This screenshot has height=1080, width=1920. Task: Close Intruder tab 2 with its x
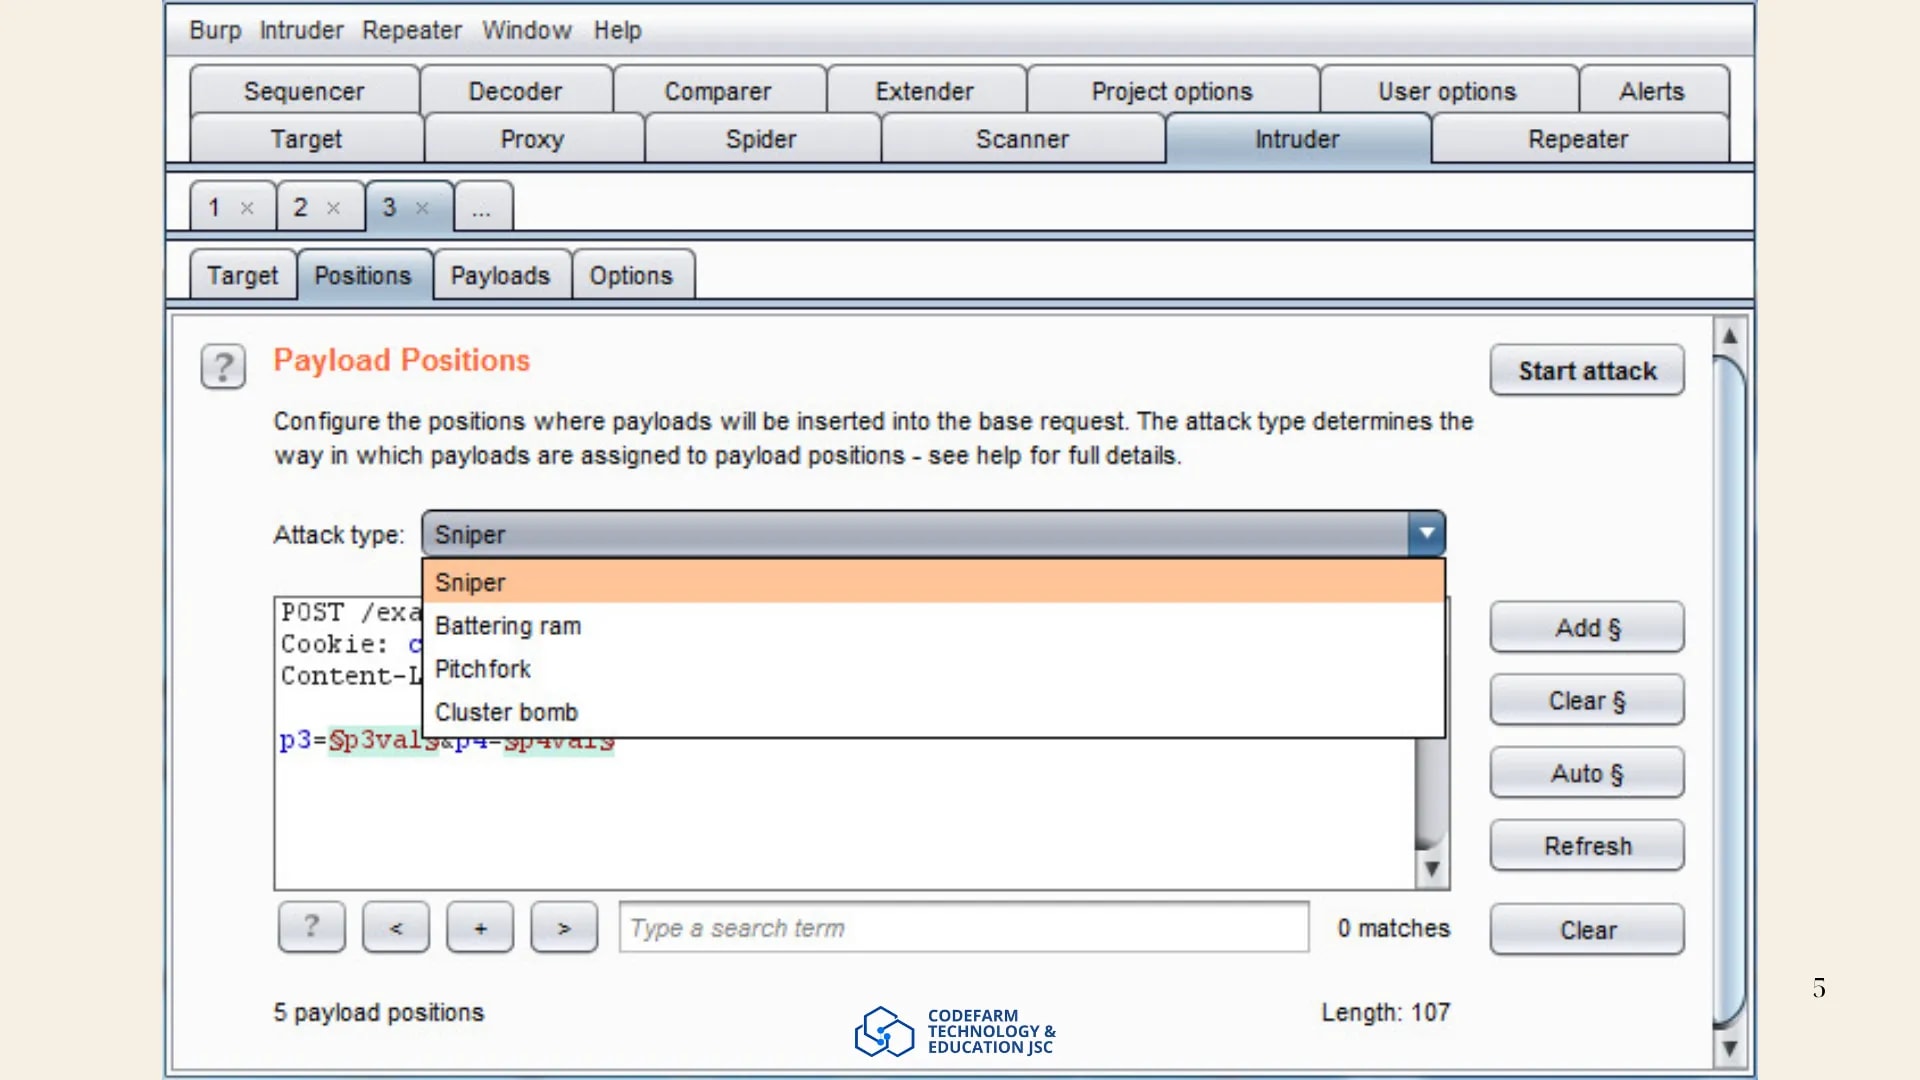coord(334,208)
